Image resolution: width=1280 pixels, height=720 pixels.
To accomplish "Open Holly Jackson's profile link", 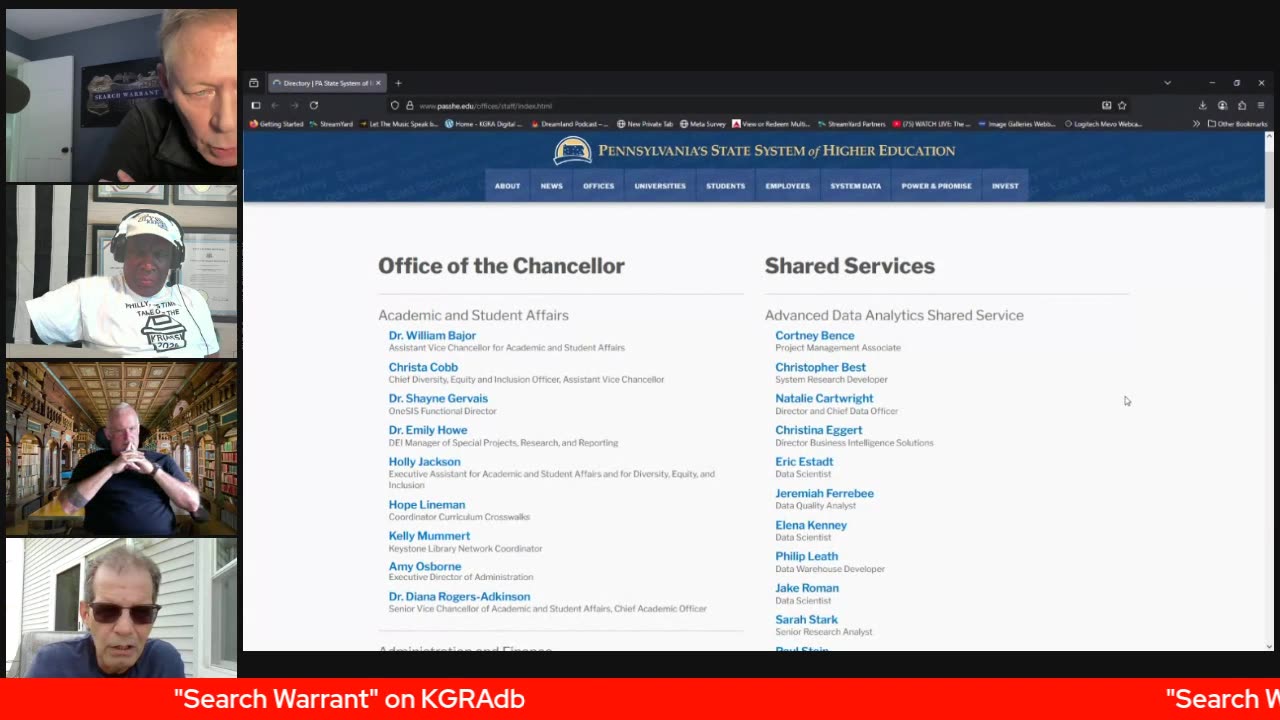I will pos(425,462).
